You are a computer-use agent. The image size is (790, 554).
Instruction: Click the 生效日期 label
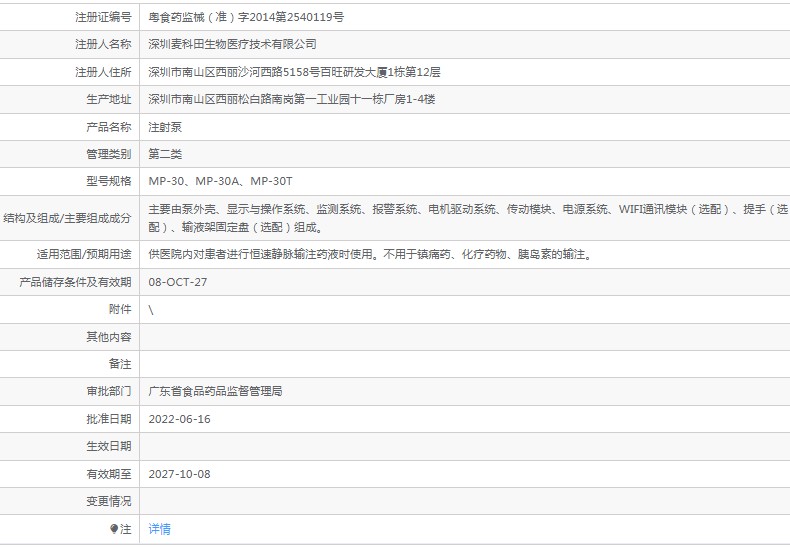[109, 446]
